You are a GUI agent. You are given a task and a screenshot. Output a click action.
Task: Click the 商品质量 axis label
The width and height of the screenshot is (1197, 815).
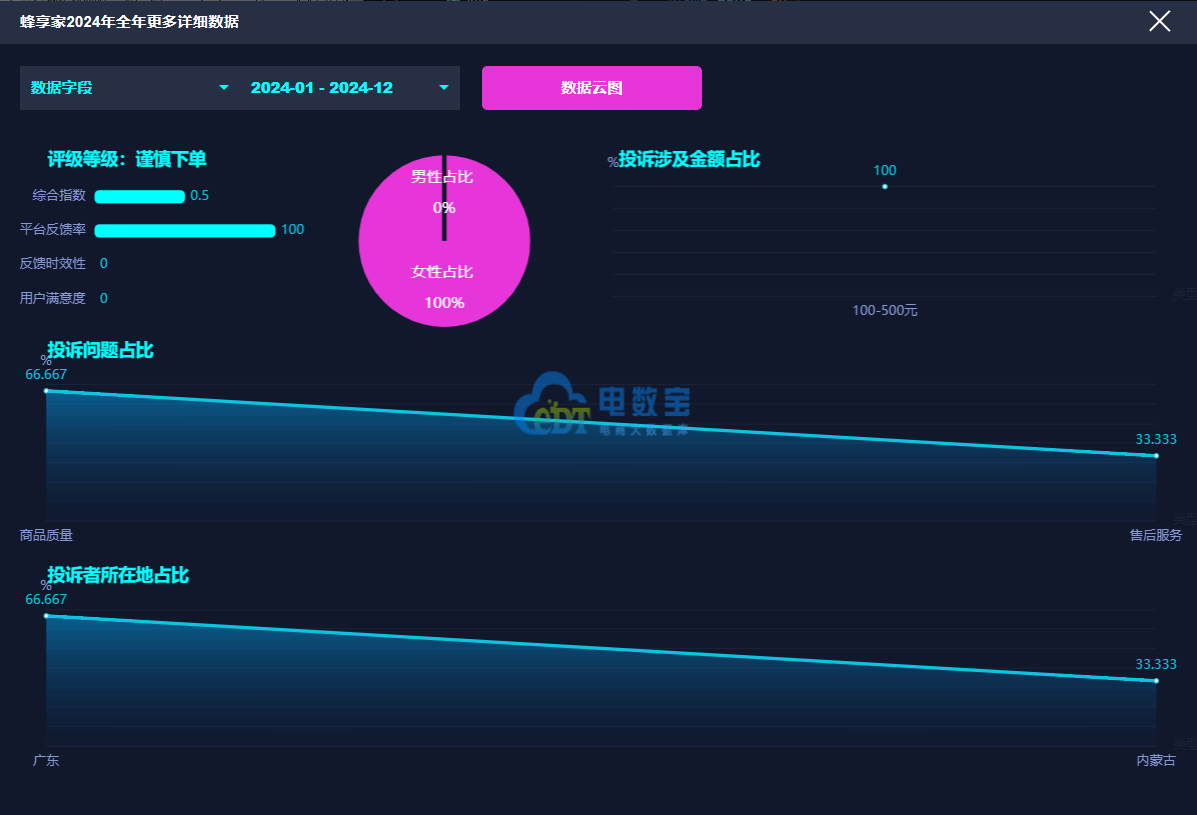click(46, 535)
